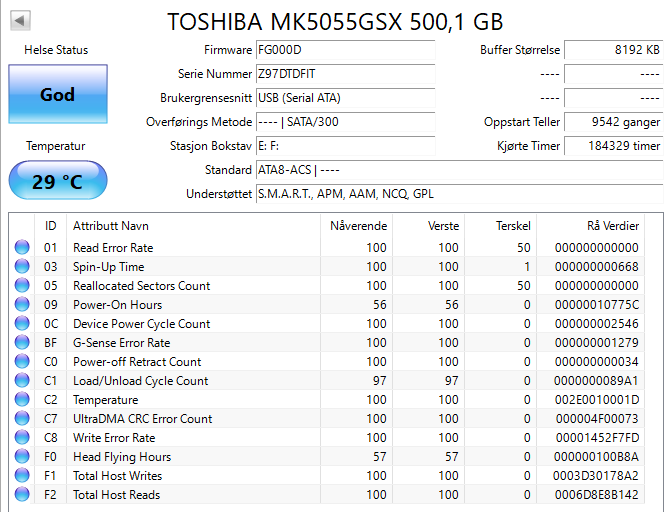Click status icon for Reallocated Sectors Count
Viewport: 668px width, 512px height.
click(x=22, y=285)
